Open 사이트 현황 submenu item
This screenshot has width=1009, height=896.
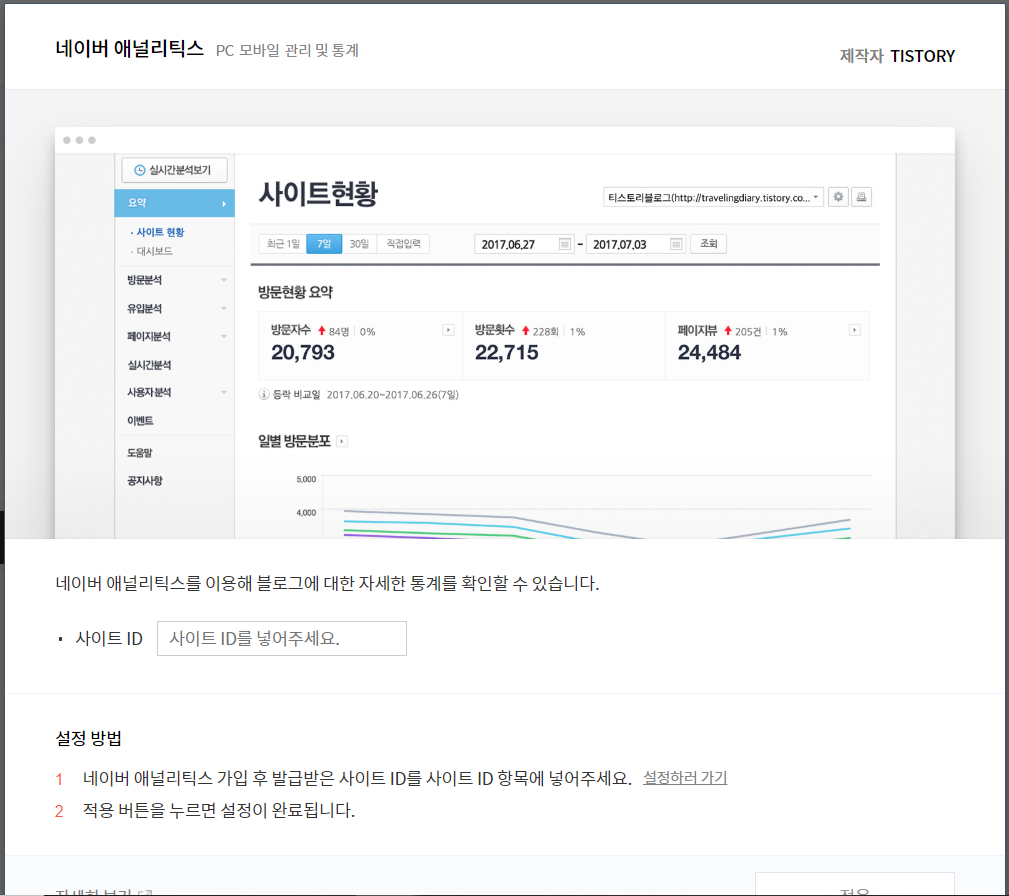160,232
